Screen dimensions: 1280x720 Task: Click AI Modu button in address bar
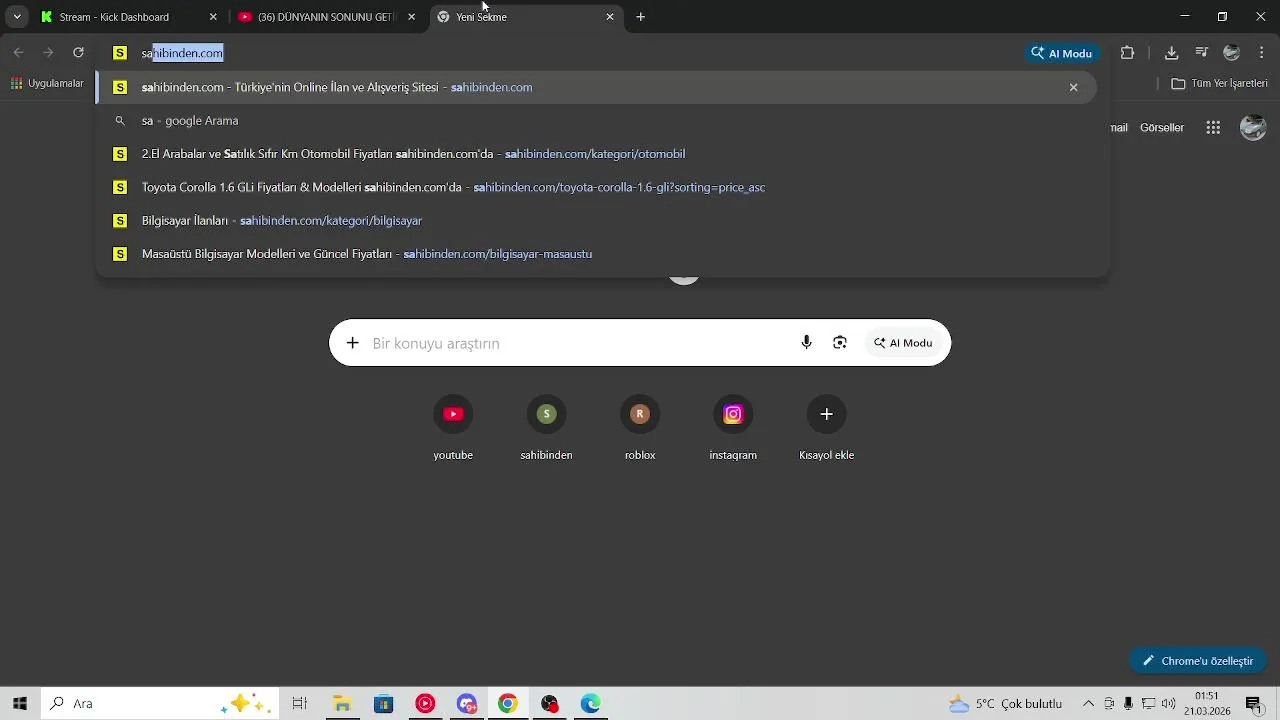click(x=1062, y=53)
